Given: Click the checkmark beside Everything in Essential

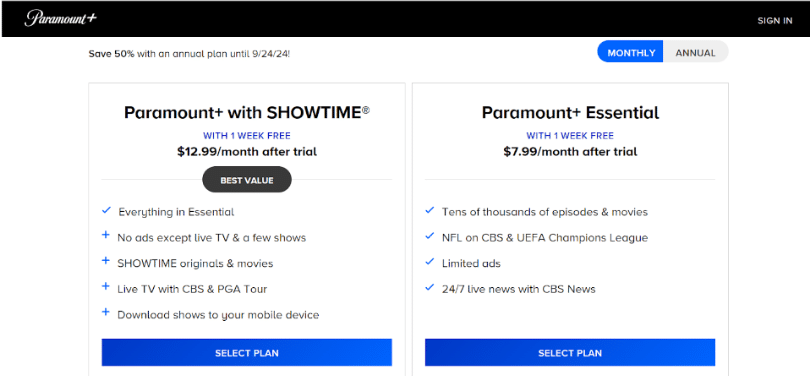Looking at the screenshot, I should (x=106, y=210).
